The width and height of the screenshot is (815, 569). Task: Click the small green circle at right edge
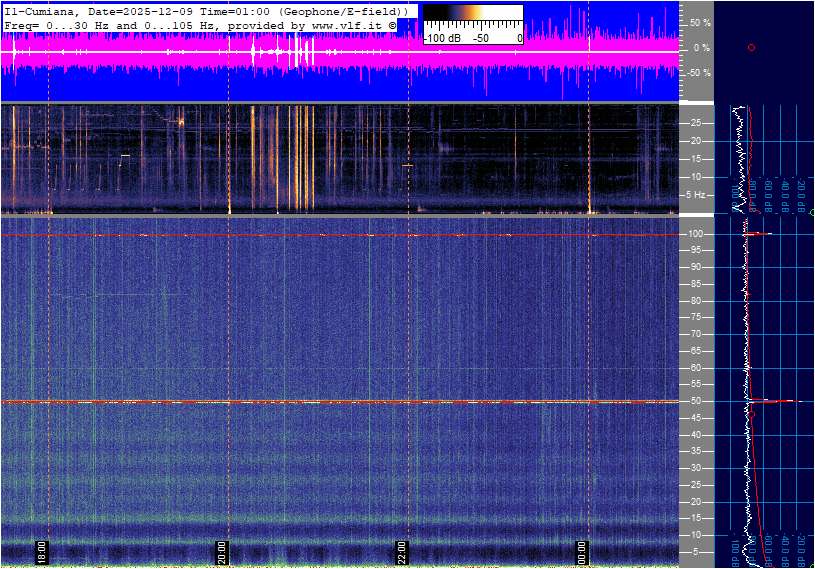point(811,212)
